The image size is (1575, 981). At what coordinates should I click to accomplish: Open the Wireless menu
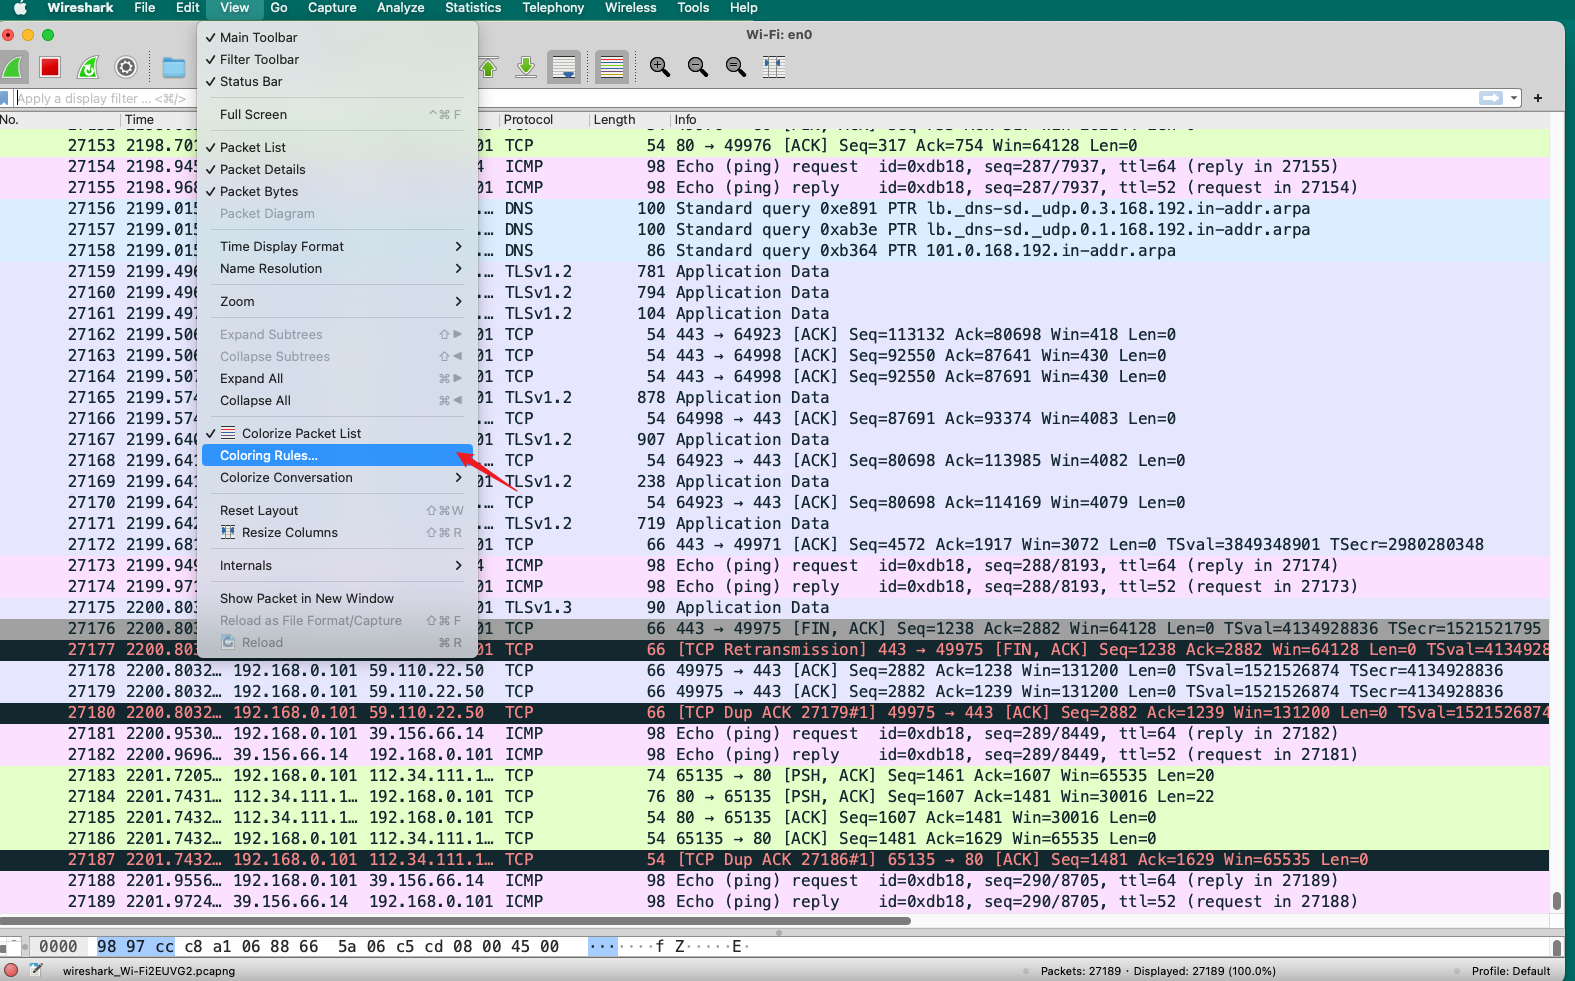pos(631,8)
